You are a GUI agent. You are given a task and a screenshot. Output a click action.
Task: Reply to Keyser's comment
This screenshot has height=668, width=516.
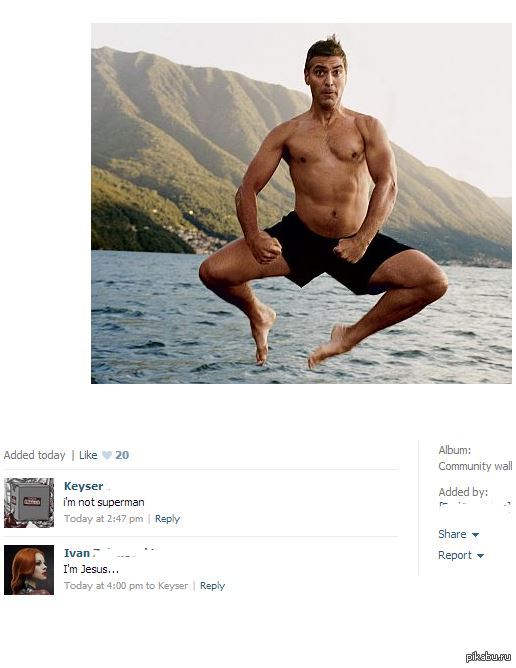(167, 519)
